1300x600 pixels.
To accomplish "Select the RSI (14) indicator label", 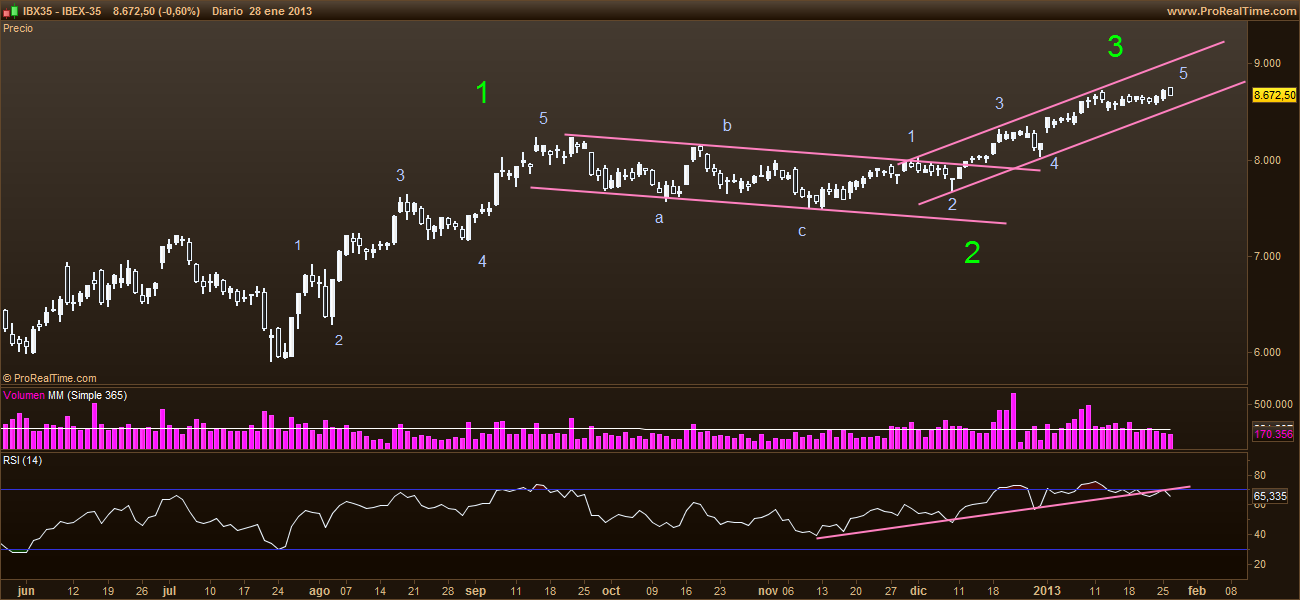I will pos(22,460).
